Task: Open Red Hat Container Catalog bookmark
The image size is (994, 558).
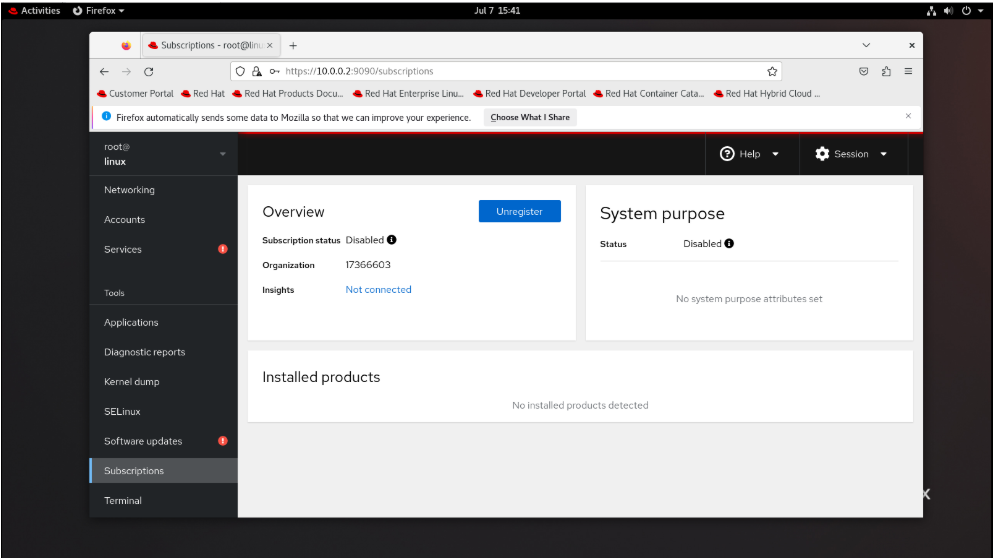Action: click(x=649, y=94)
